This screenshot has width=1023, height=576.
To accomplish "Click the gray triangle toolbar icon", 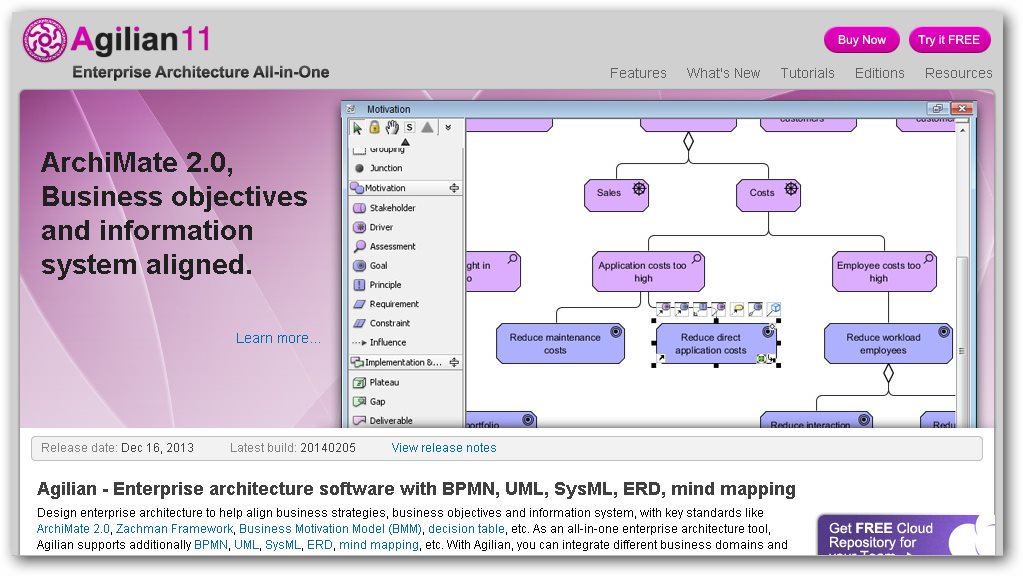I will click(x=427, y=127).
